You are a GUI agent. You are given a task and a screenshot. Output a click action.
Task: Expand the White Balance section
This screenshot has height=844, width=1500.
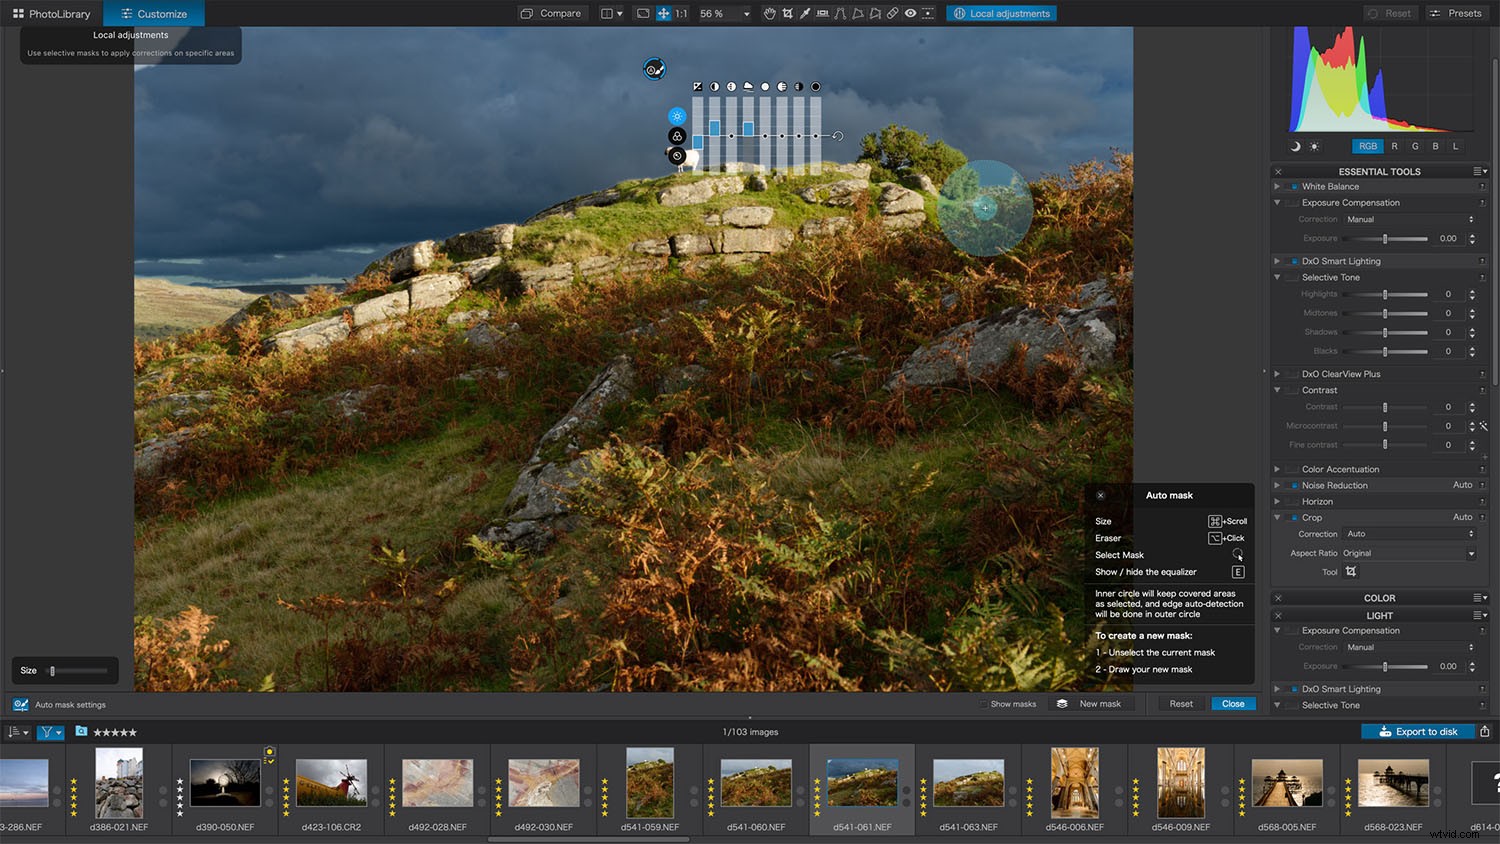[x=1277, y=186]
